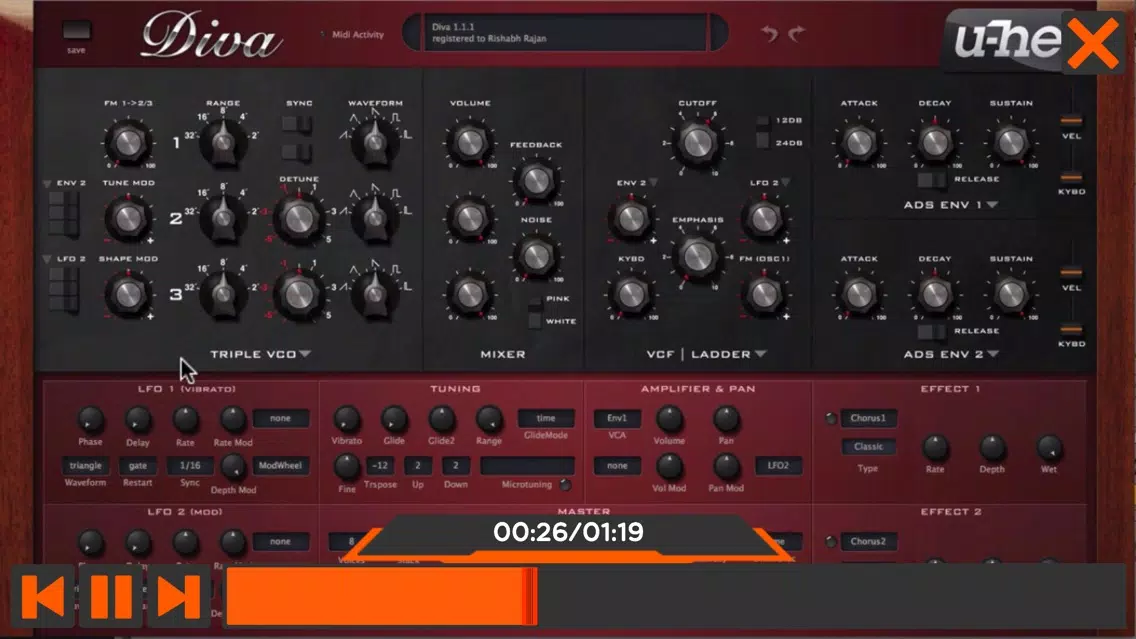Image resolution: width=1136 pixels, height=639 pixels.
Task: Click the Feedback knob in Mixer
Action: (536, 180)
